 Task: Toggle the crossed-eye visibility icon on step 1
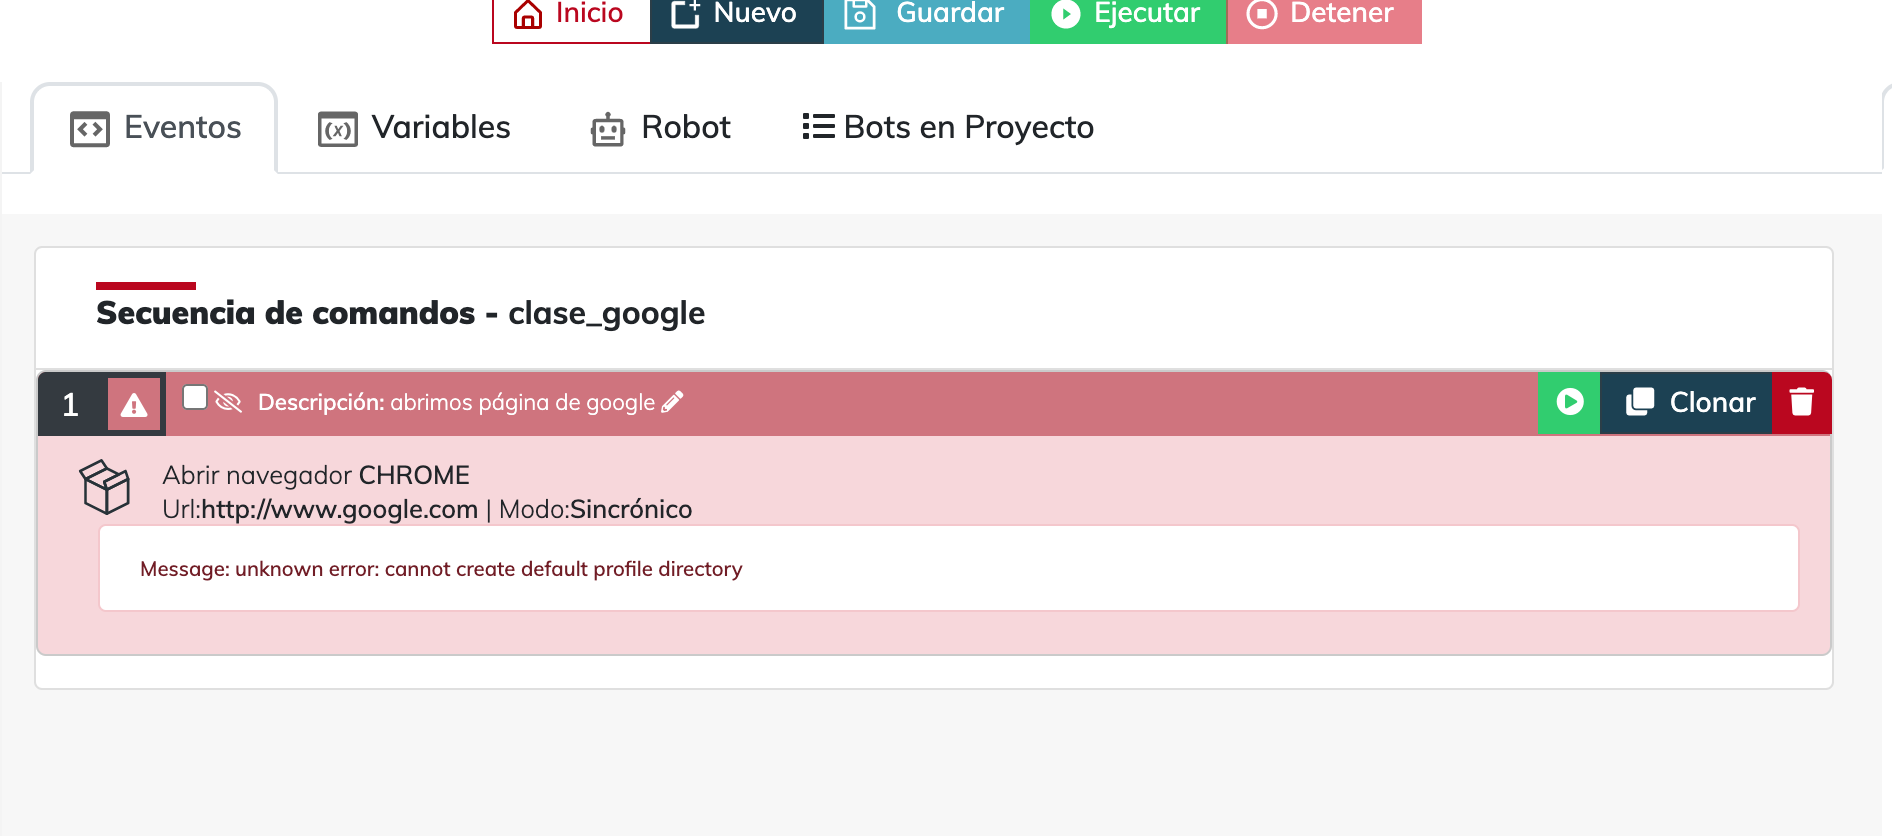pos(229,402)
